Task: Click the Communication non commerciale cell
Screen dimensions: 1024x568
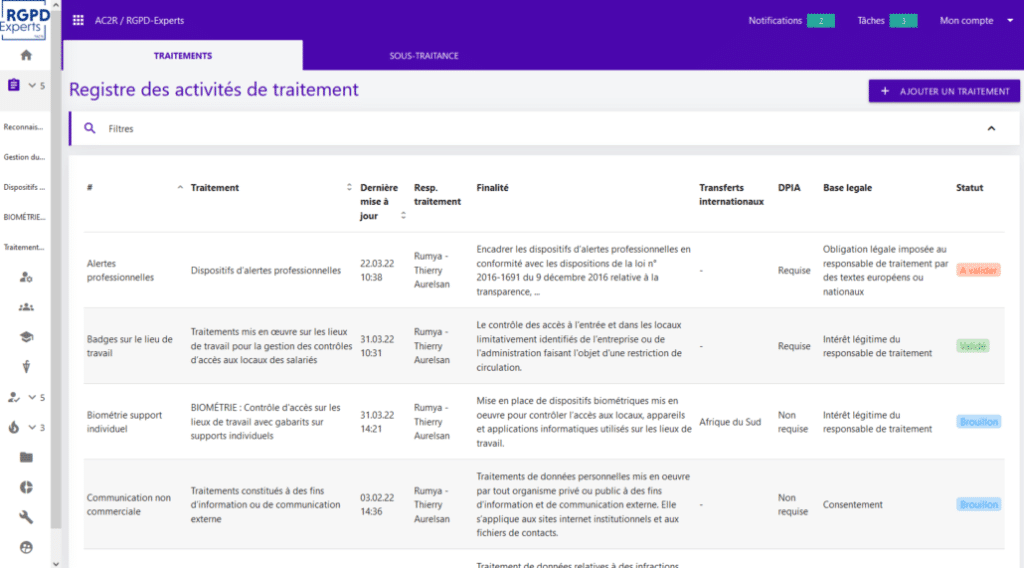Action: 129,504
